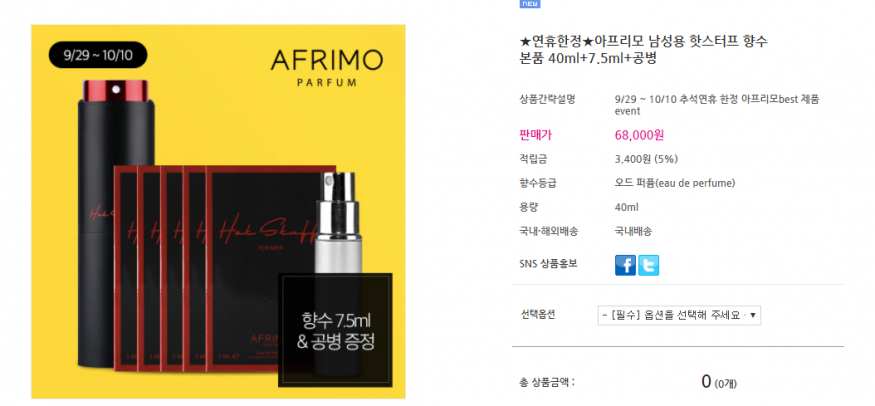Click the 오드 퍼퓸(eau de perfume) grade text
The image size is (875, 406).
[x=675, y=183]
